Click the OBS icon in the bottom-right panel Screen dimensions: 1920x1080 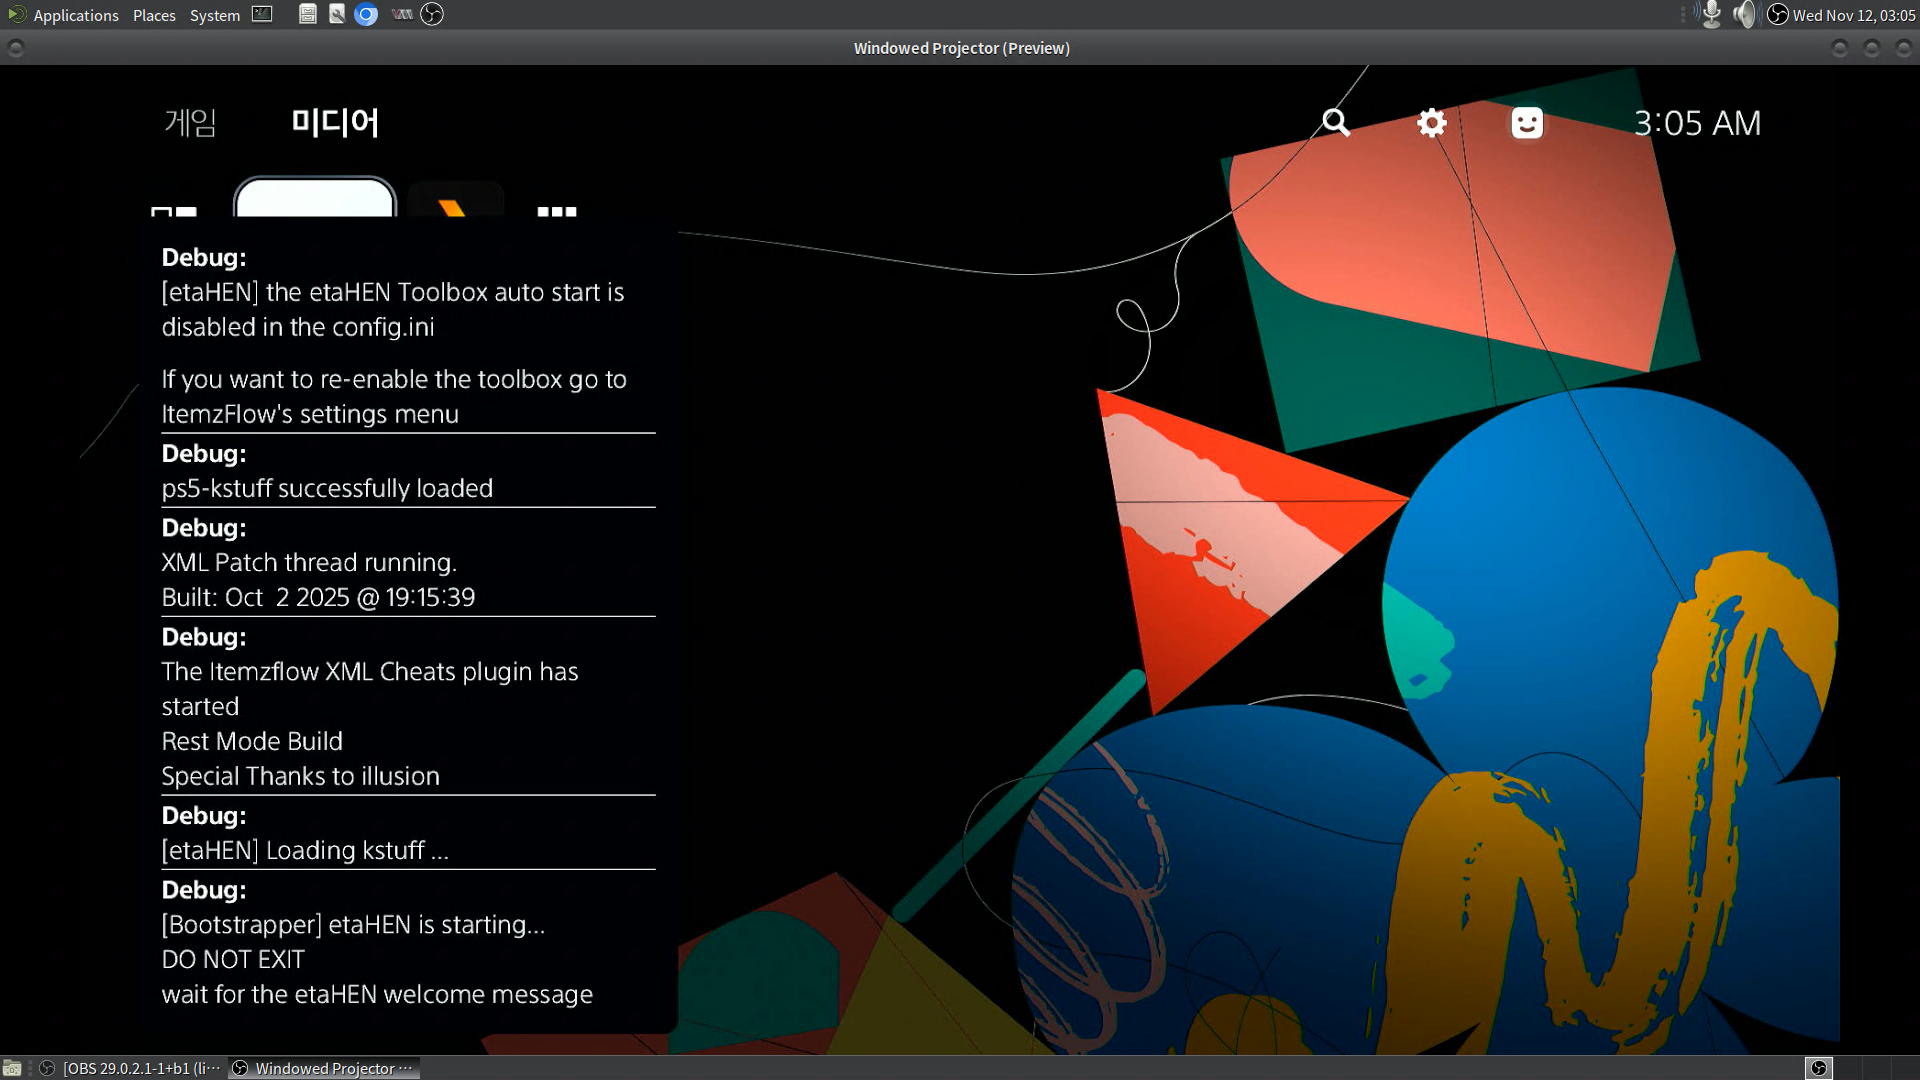click(1819, 1068)
